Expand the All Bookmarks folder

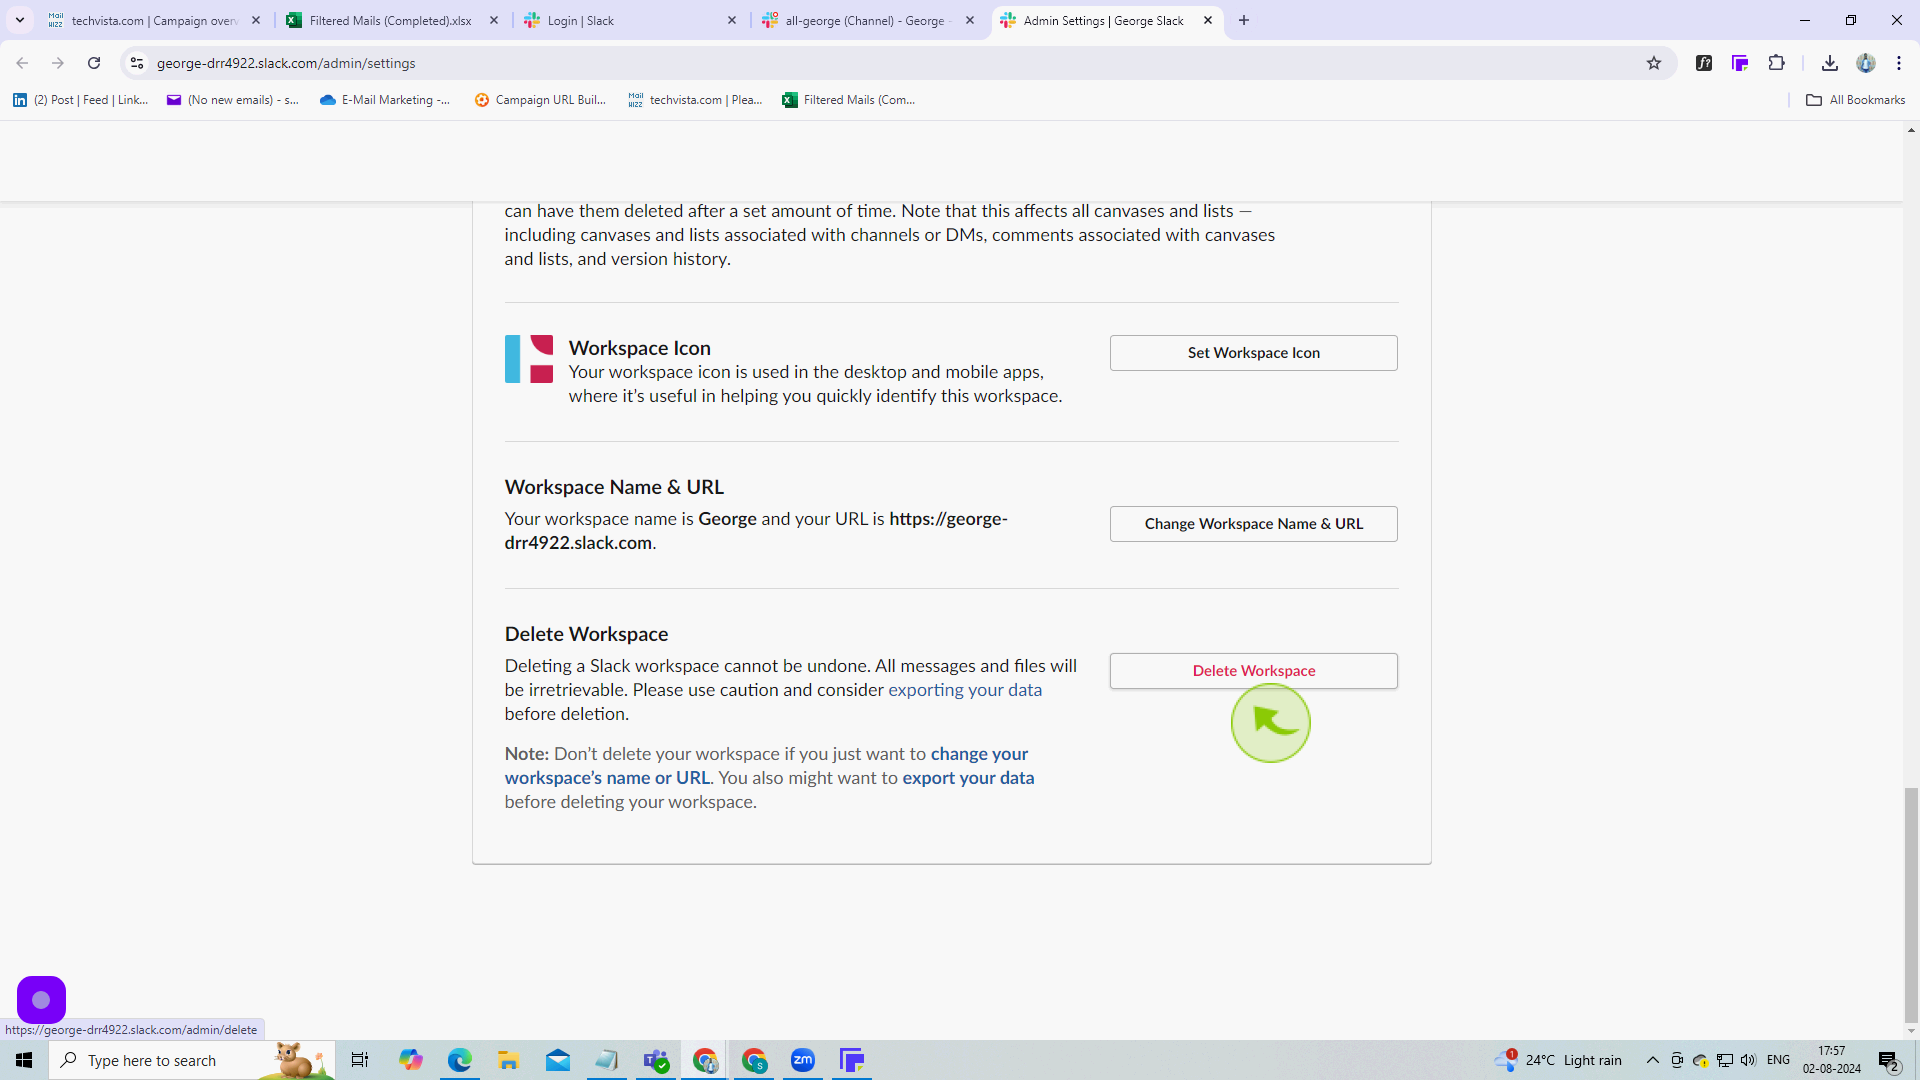[x=1856, y=100]
